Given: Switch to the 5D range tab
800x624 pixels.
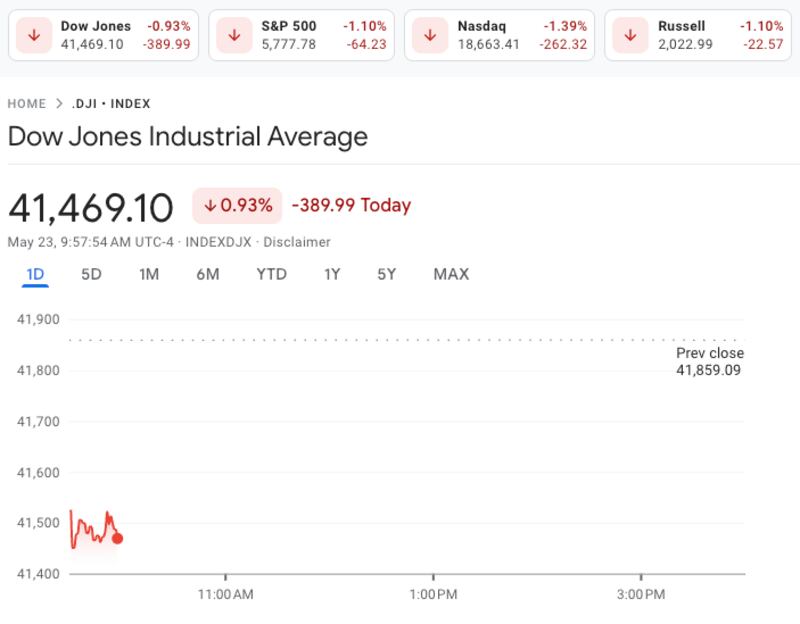Looking at the screenshot, I should [x=91, y=274].
